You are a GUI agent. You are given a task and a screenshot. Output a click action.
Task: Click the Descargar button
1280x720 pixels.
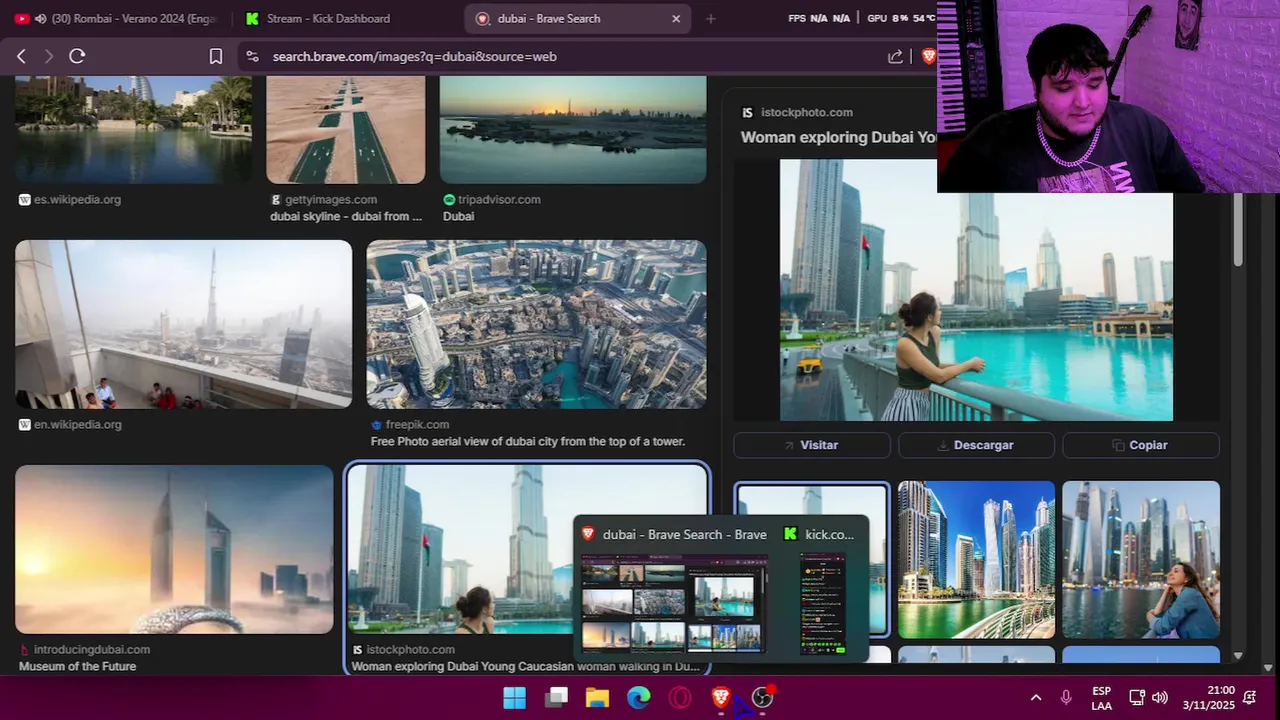(976, 445)
